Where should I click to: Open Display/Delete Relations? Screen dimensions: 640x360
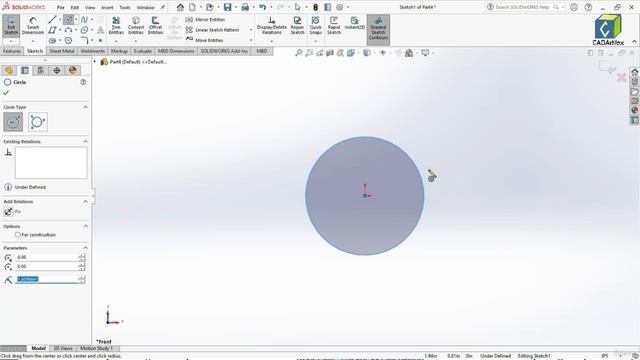tap(271, 26)
